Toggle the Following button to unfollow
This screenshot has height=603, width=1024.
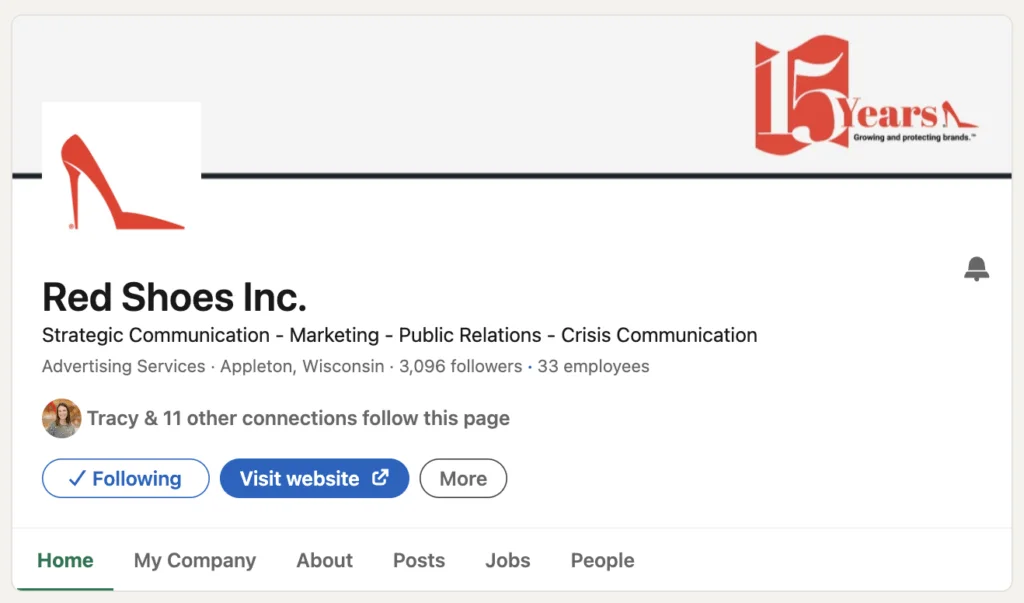click(x=125, y=478)
